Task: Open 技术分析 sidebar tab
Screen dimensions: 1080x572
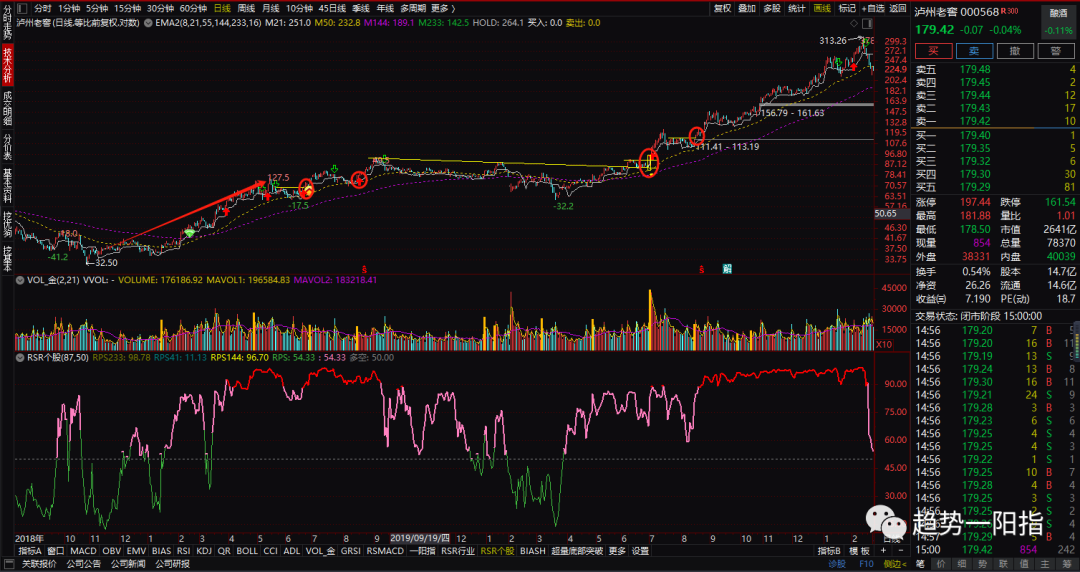Action: [7, 65]
